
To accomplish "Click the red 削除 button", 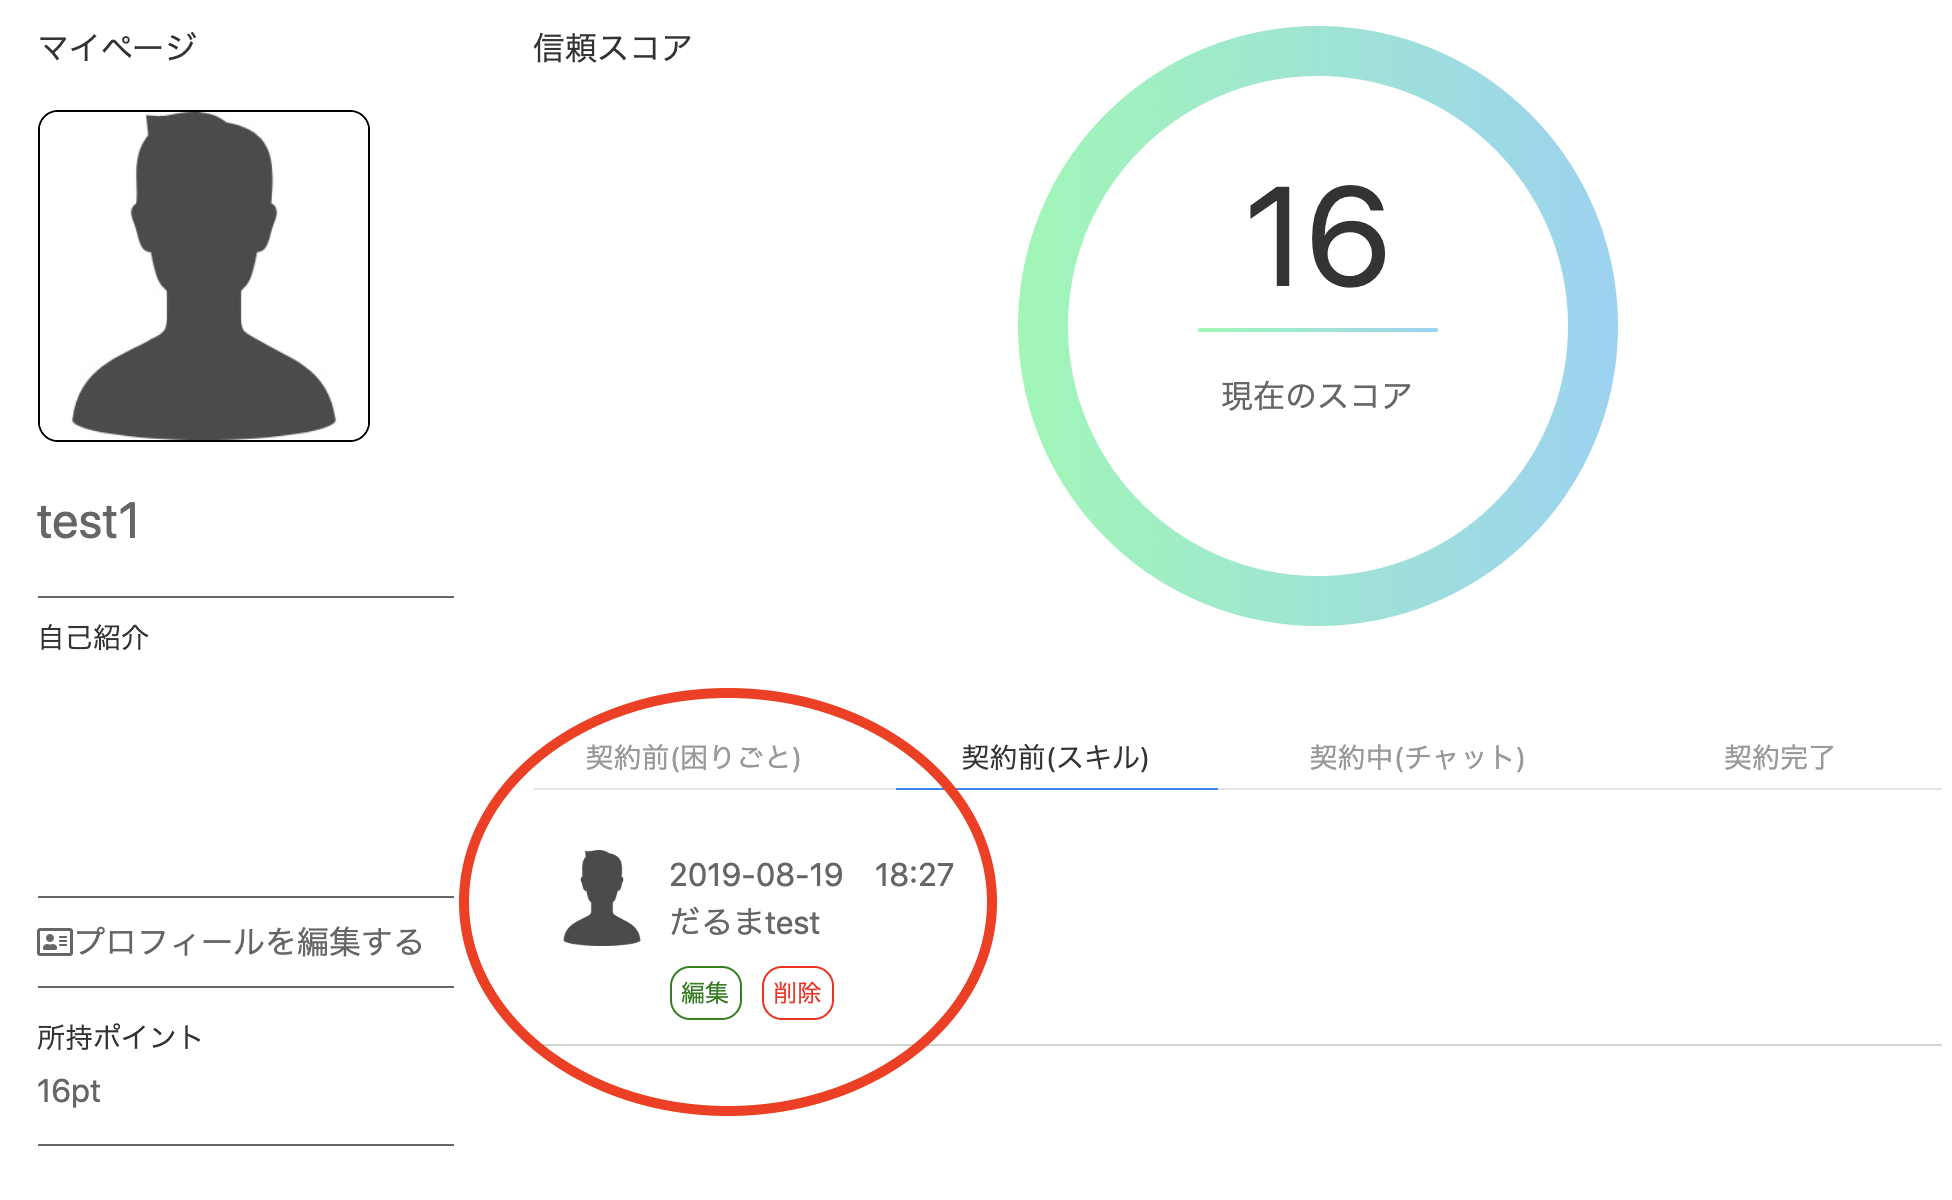I will pos(797,992).
